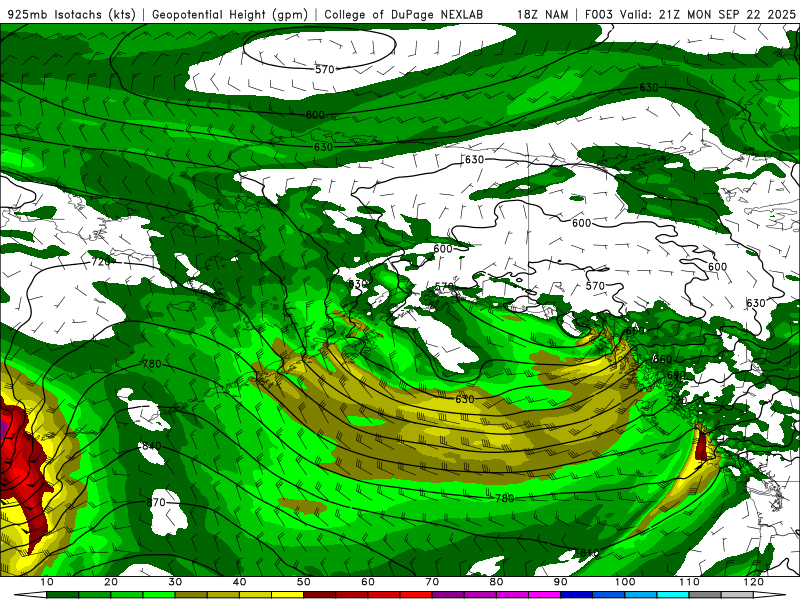Pick the dark blue swatch in the color bar
Viewport: 800px width, 600px height.
coord(577,595)
